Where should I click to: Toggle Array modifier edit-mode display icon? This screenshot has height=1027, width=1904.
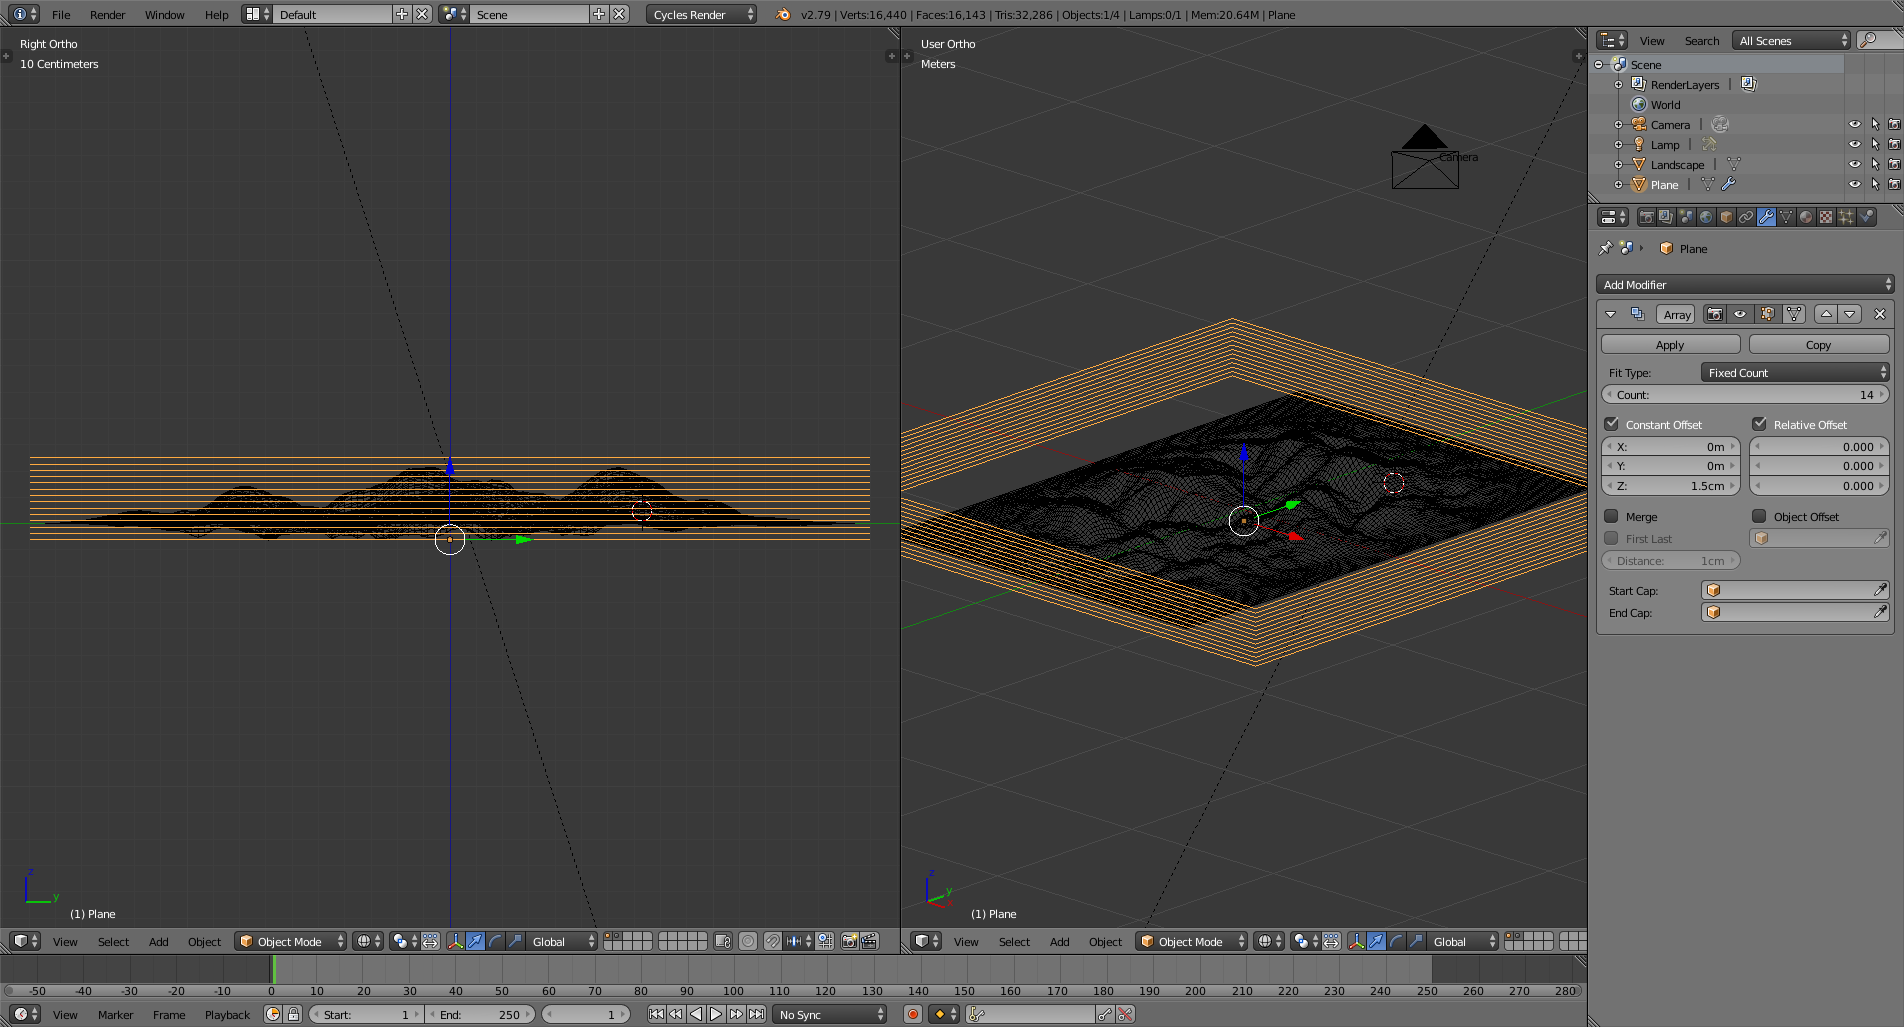1767,314
